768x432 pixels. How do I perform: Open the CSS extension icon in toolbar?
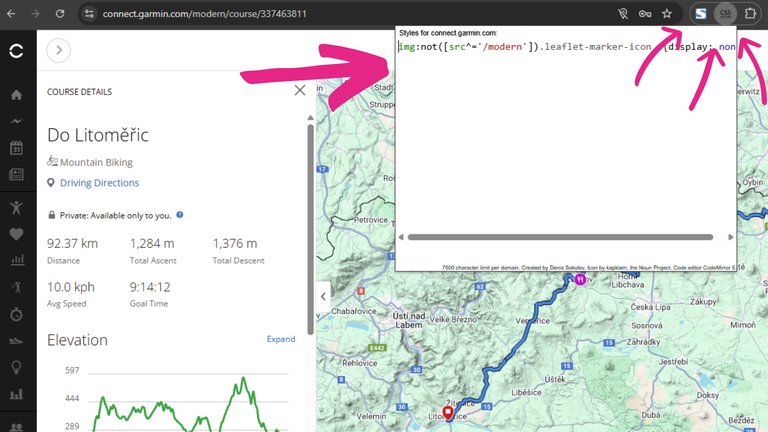tap(725, 14)
